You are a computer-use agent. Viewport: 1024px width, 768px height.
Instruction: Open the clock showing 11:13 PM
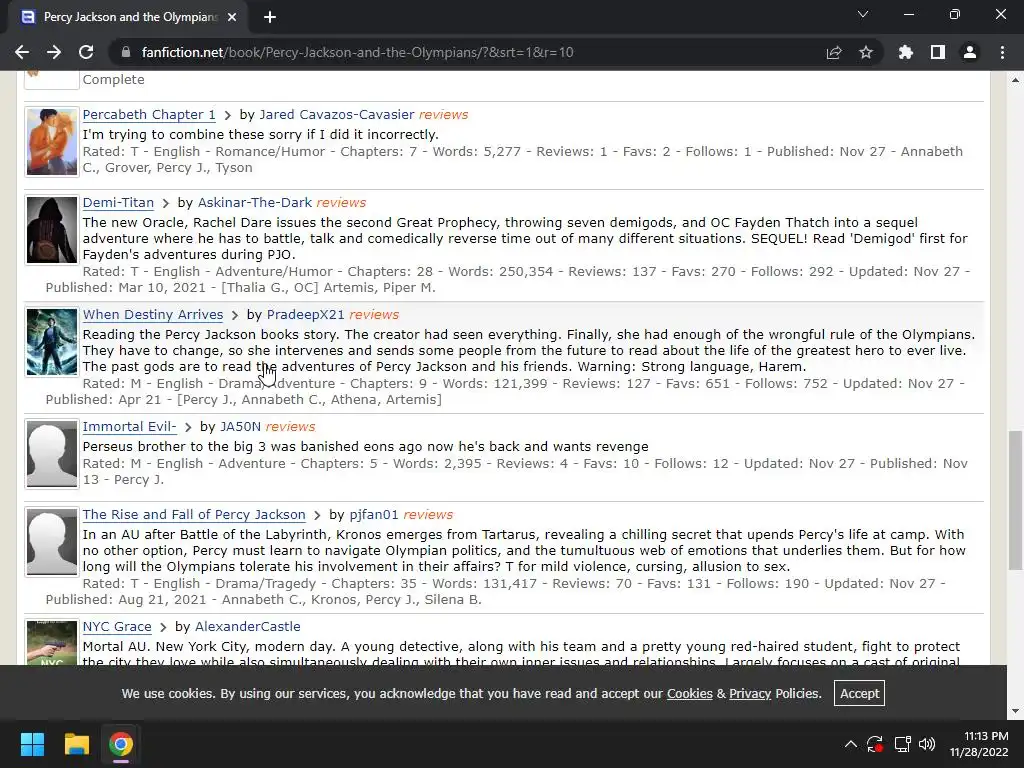coord(978,744)
